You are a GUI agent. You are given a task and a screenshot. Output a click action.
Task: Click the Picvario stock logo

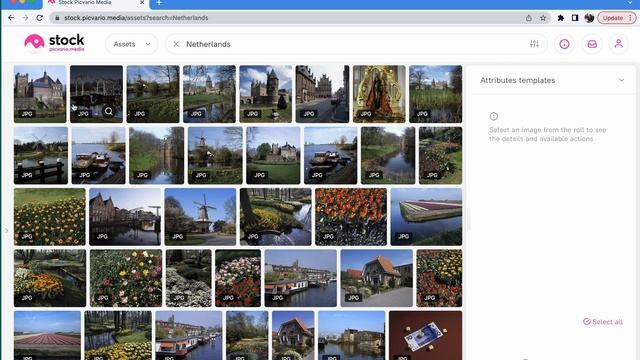(54, 43)
